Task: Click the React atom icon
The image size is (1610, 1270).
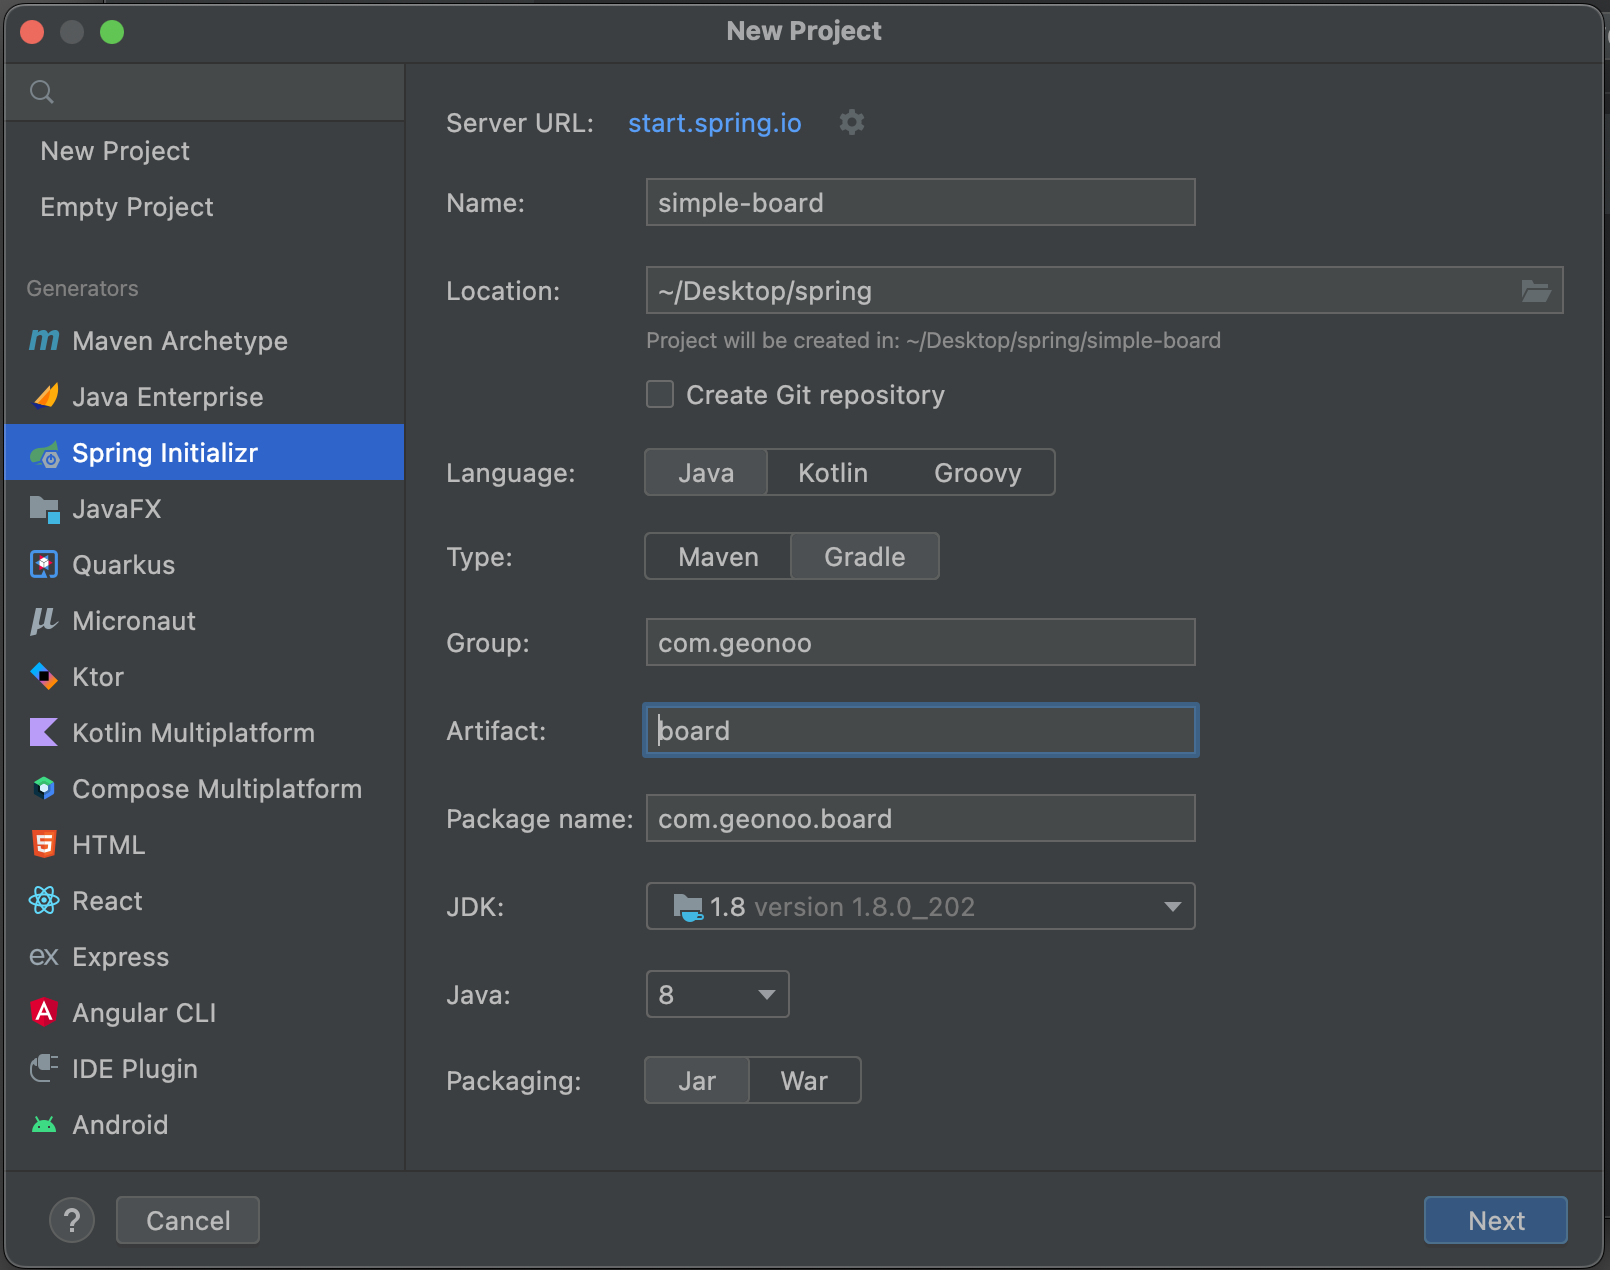Action: [44, 901]
